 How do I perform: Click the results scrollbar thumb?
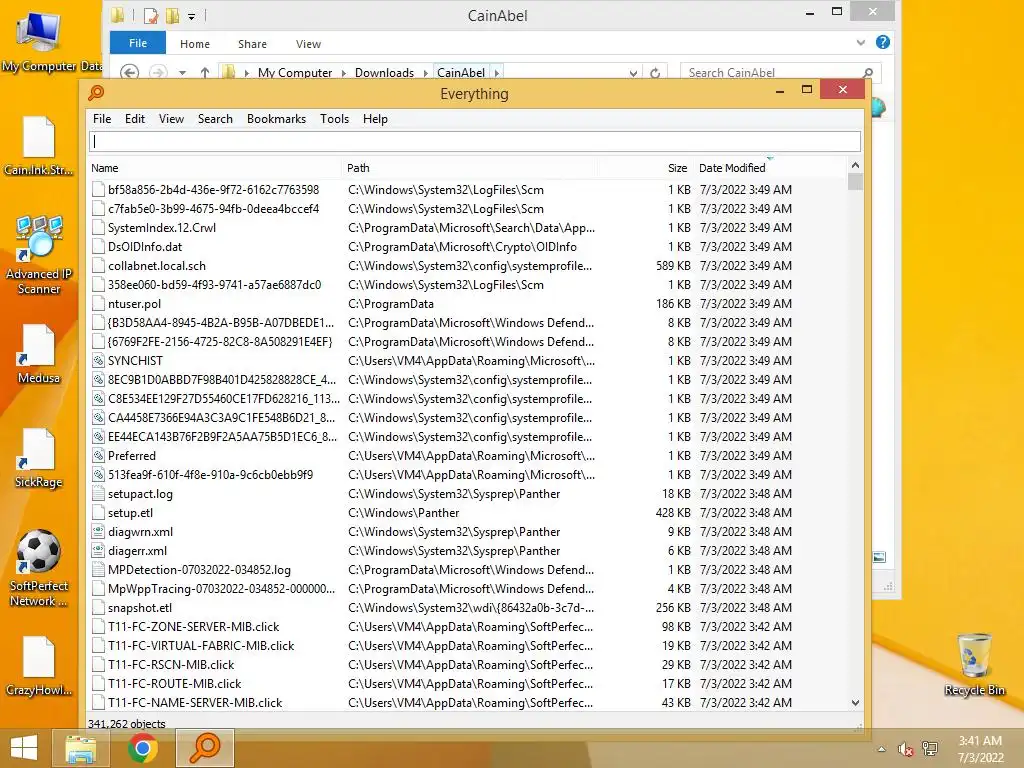pyautogui.click(x=856, y=182)
